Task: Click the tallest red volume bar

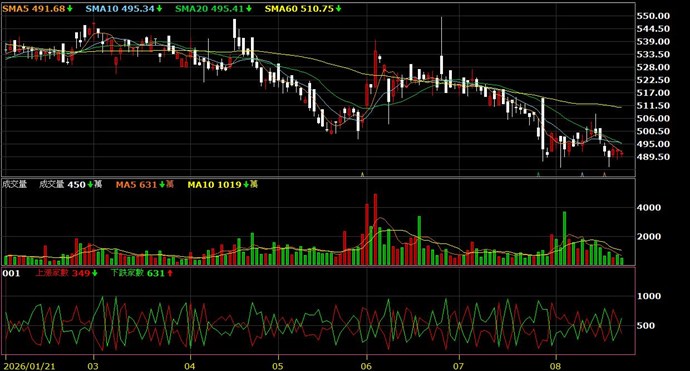Action: [x=375, y=229]
